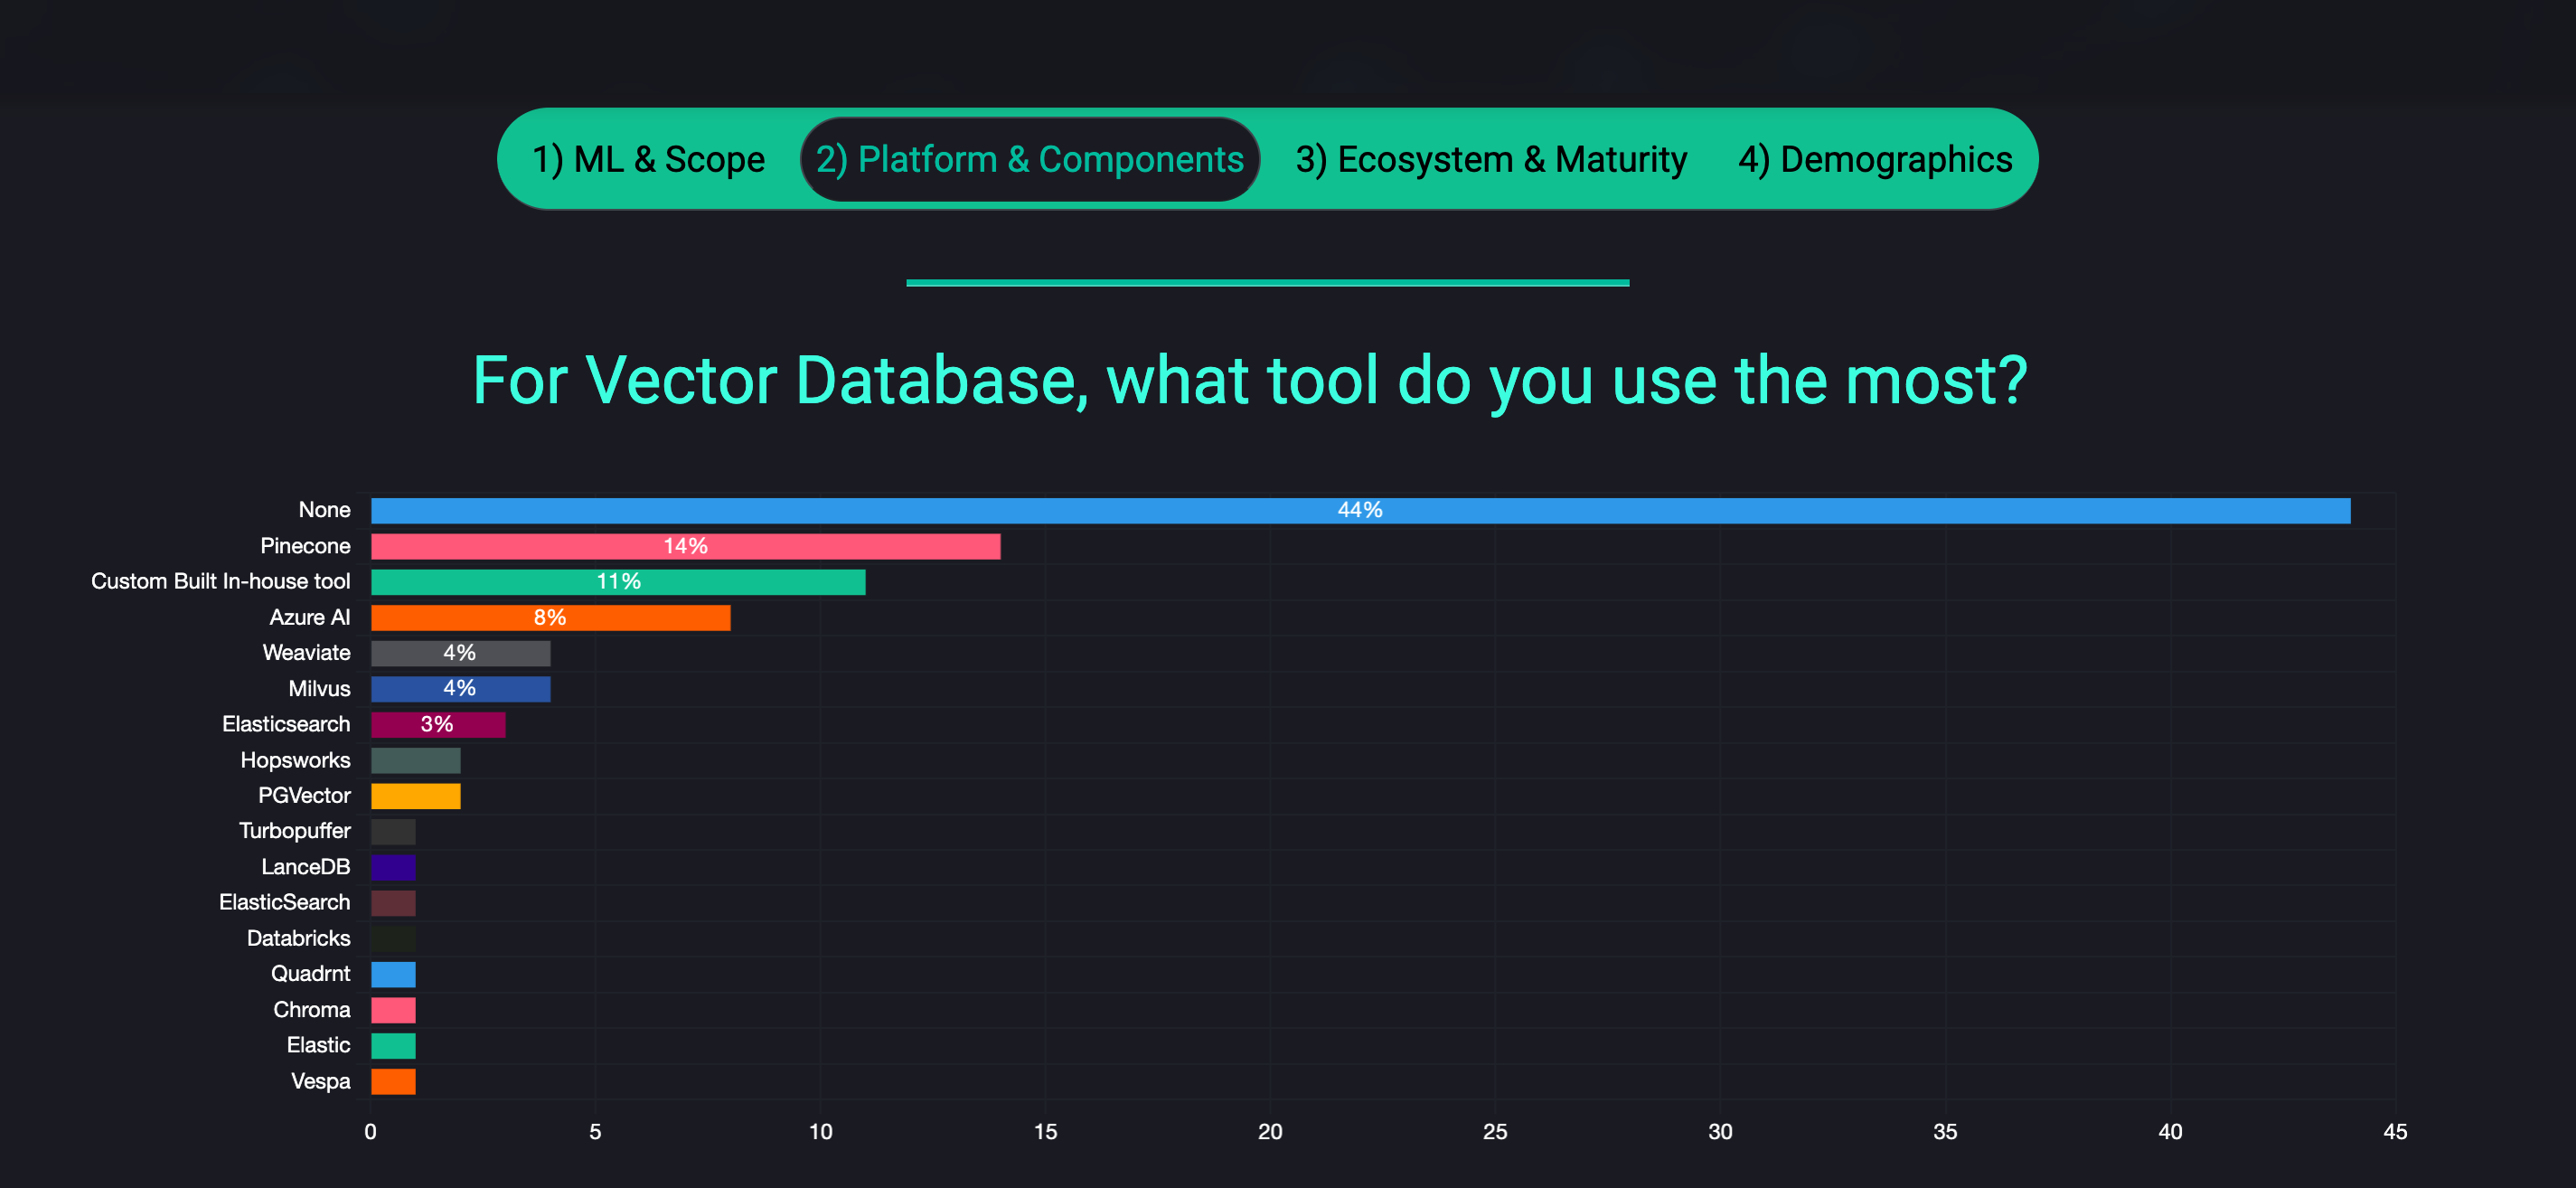This screenshot has height=1188, width=2576.
Task: Click the blue Quadrnt bar
Action: (393, 974)
